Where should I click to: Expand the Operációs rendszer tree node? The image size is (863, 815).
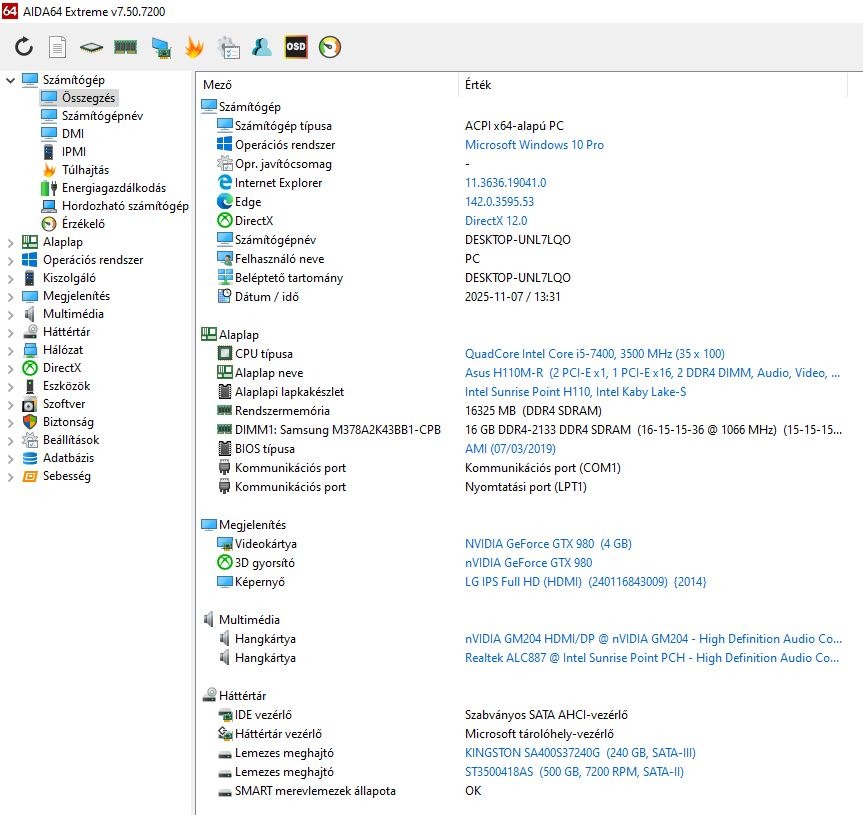point(10,260)
